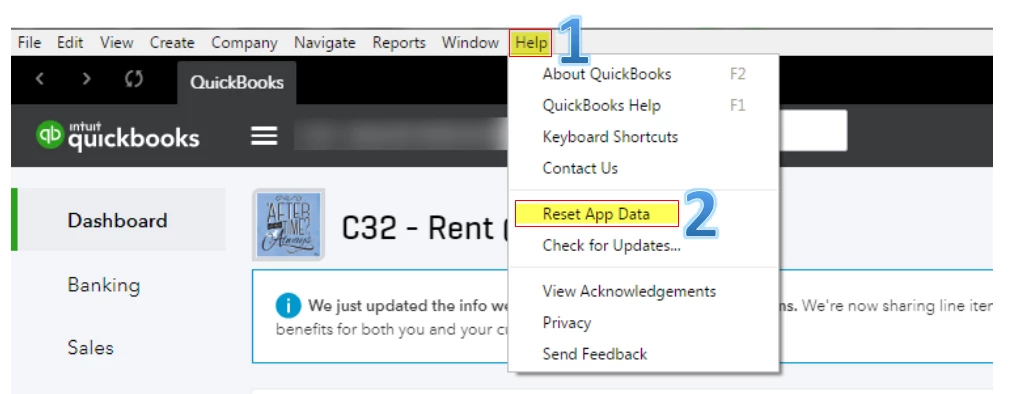Click the company logo thumbnail
Screen dimensions: 1010x394
[x=289, y=225]
